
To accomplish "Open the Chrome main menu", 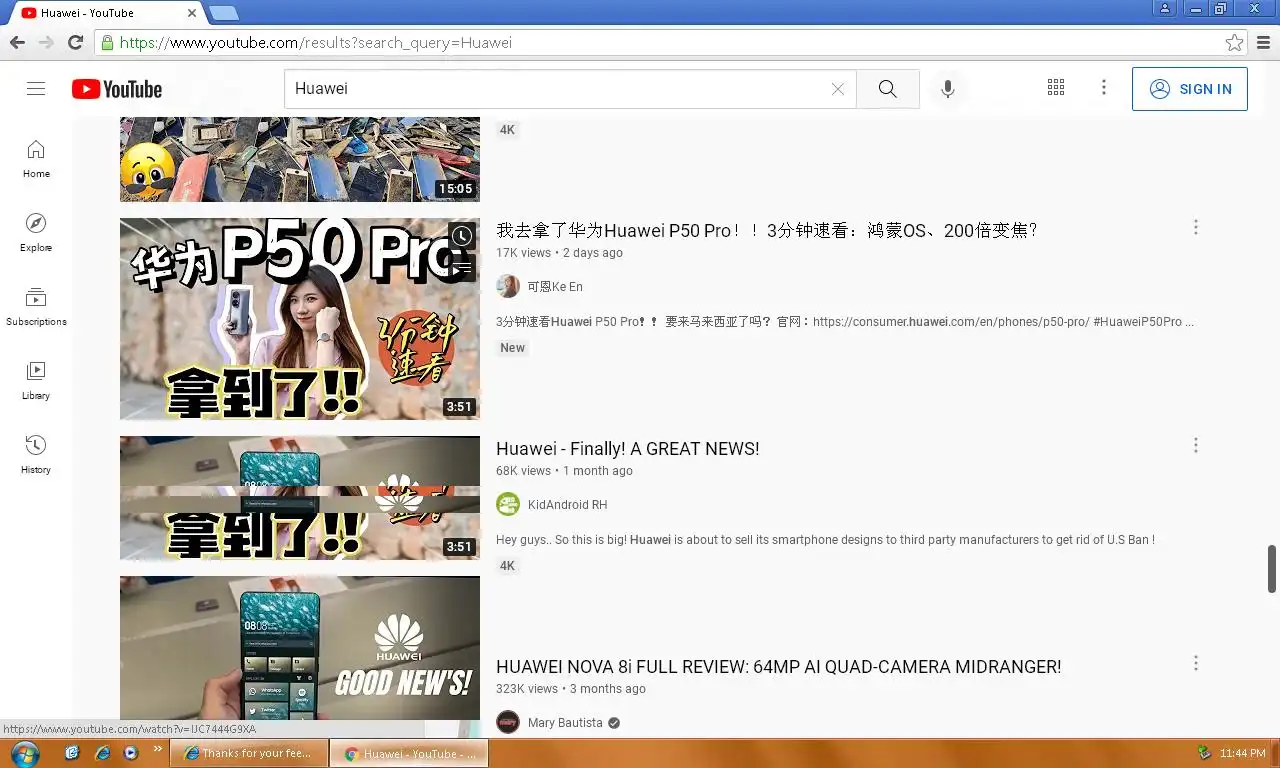I will point(1263,43).
